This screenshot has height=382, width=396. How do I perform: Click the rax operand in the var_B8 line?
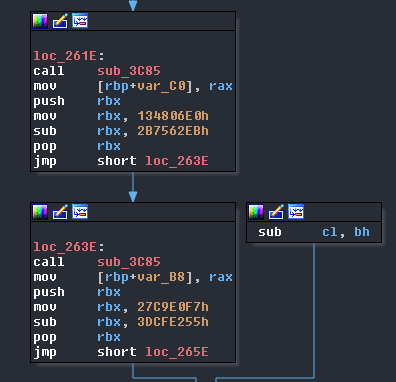pos(221,277)
